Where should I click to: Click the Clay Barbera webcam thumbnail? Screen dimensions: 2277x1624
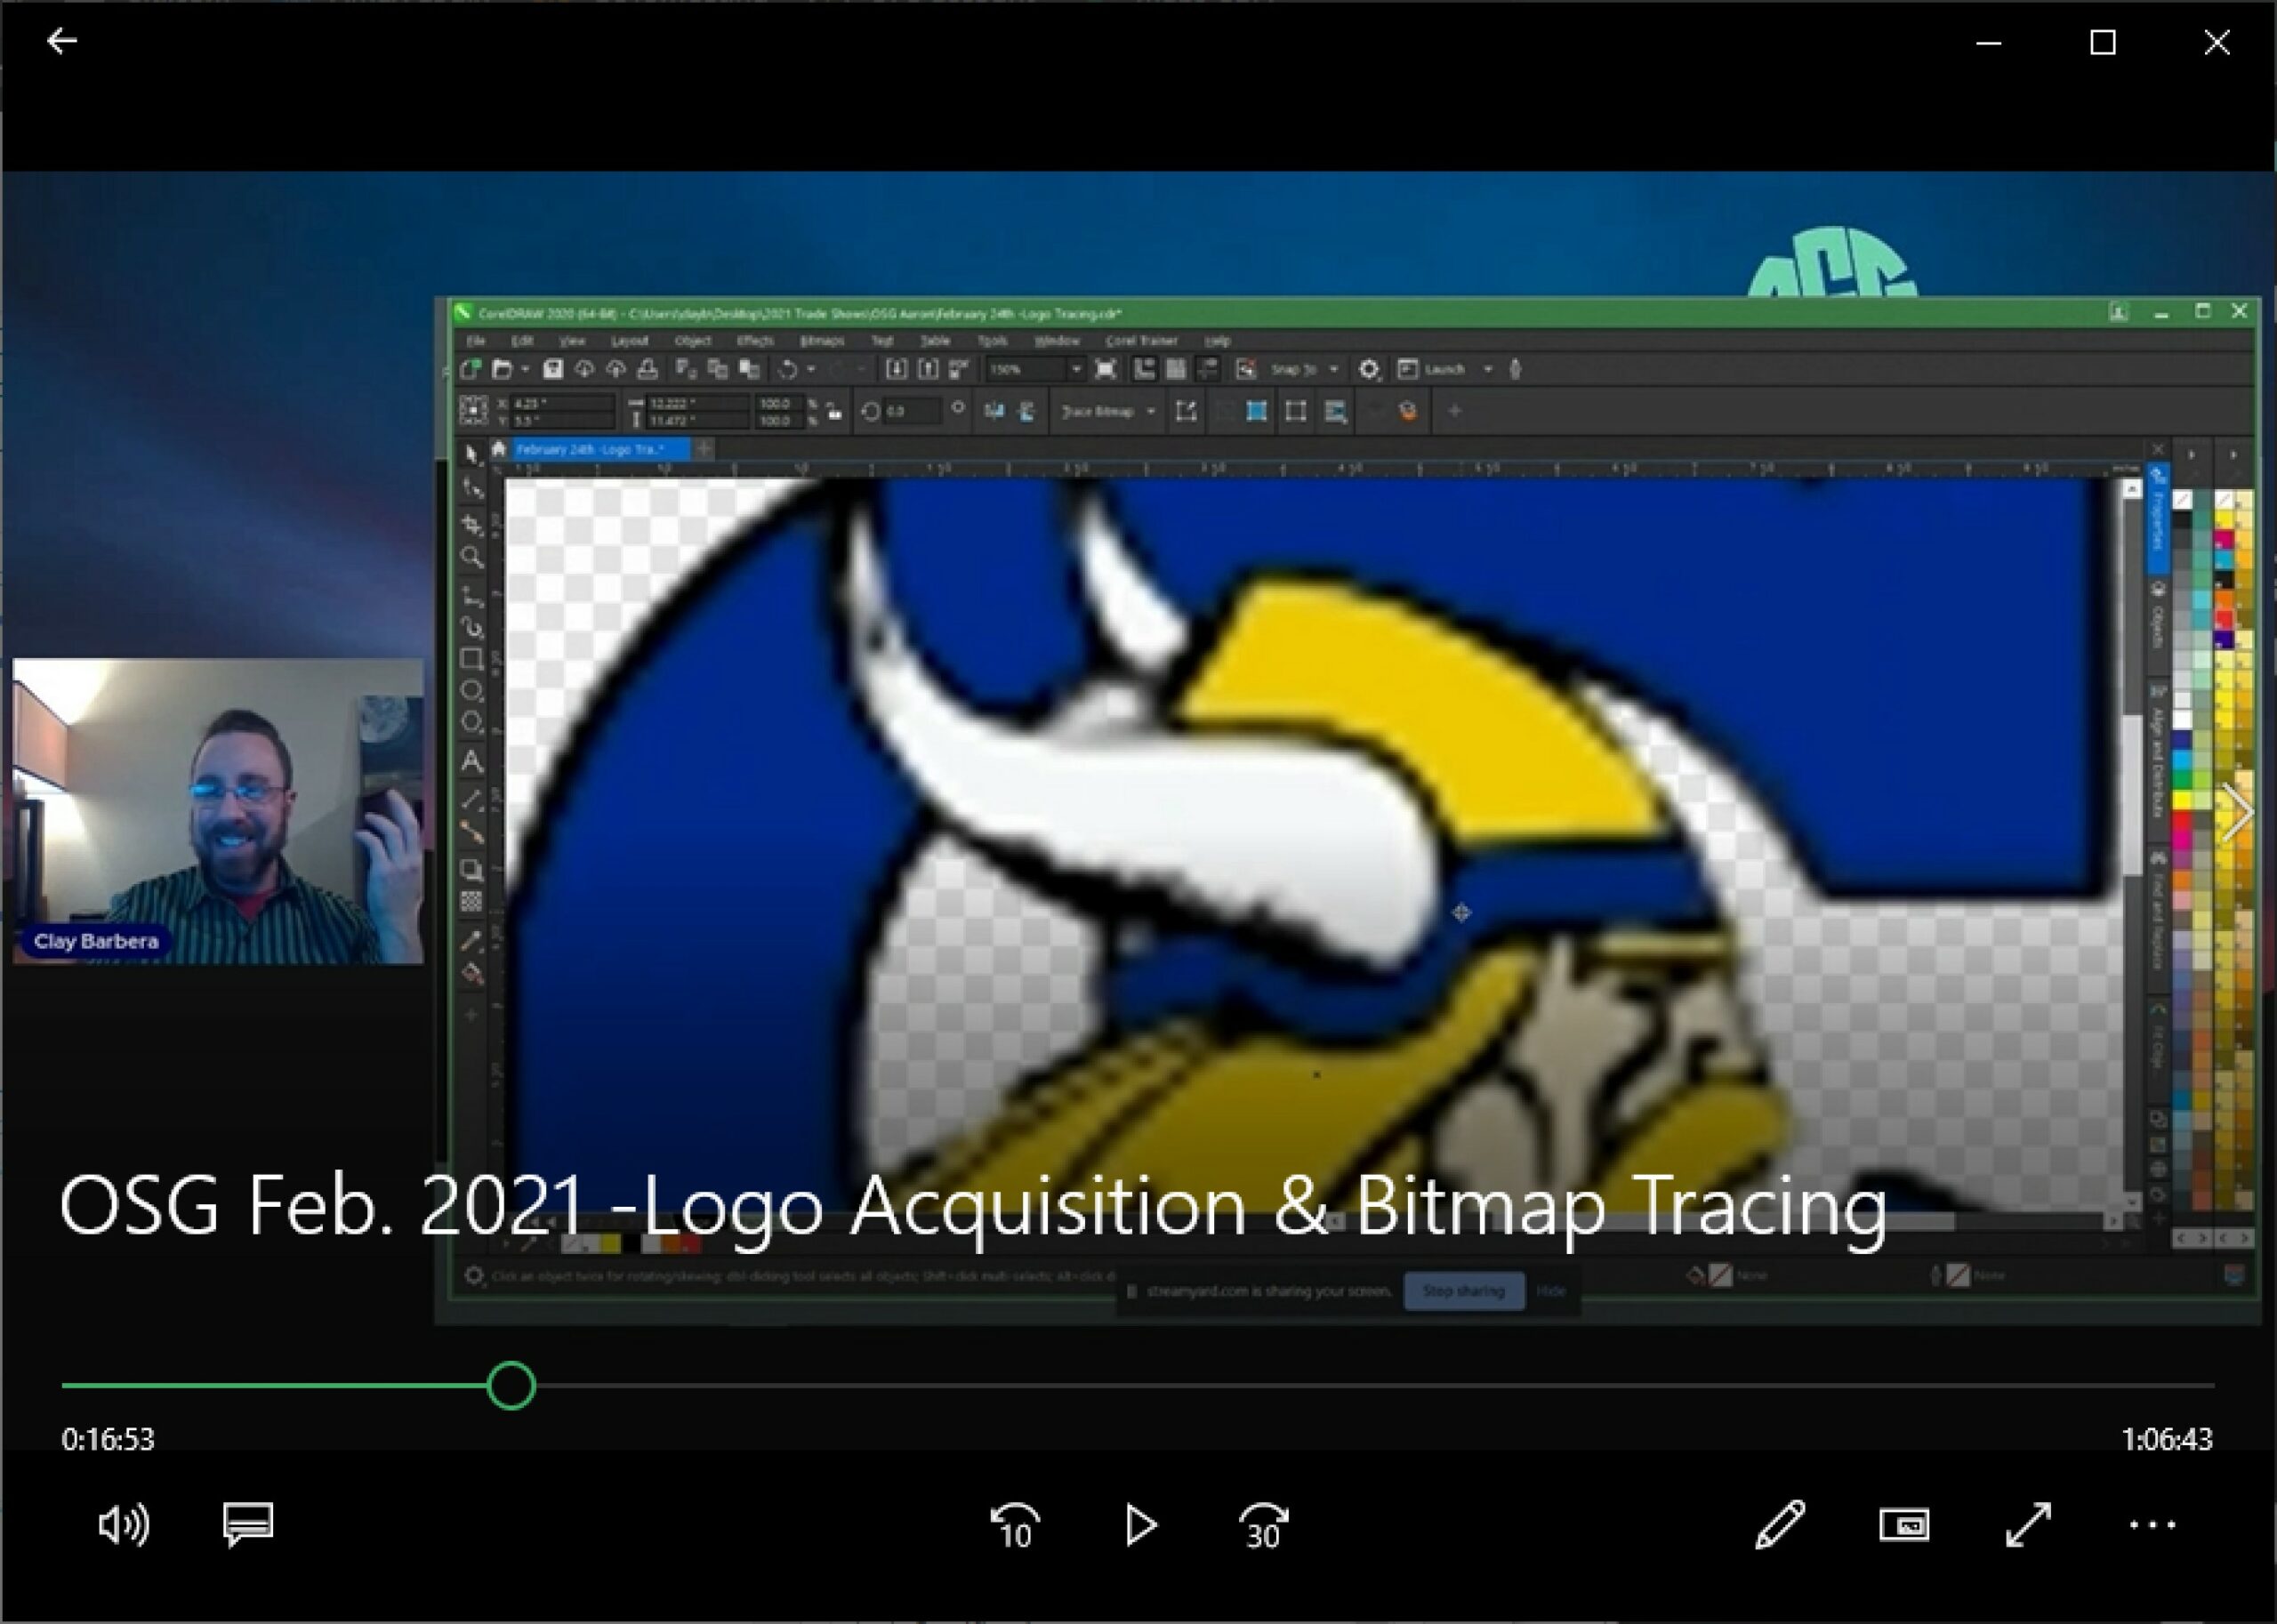coord(218,811)
